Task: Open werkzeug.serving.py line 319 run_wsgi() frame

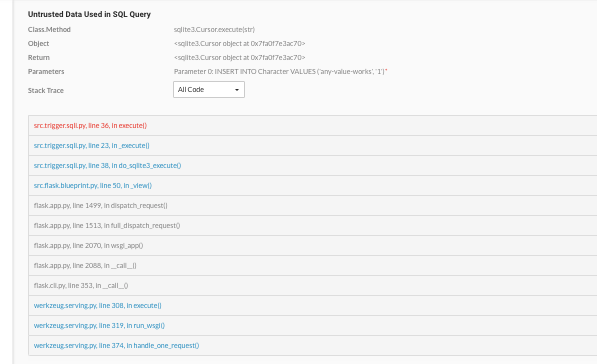Action: click(99, 326)
